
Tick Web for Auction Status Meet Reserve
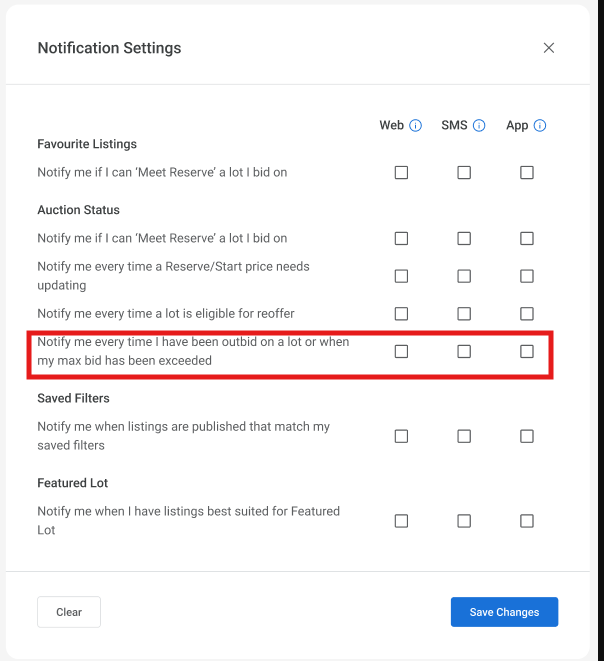[x=401, y=238]
